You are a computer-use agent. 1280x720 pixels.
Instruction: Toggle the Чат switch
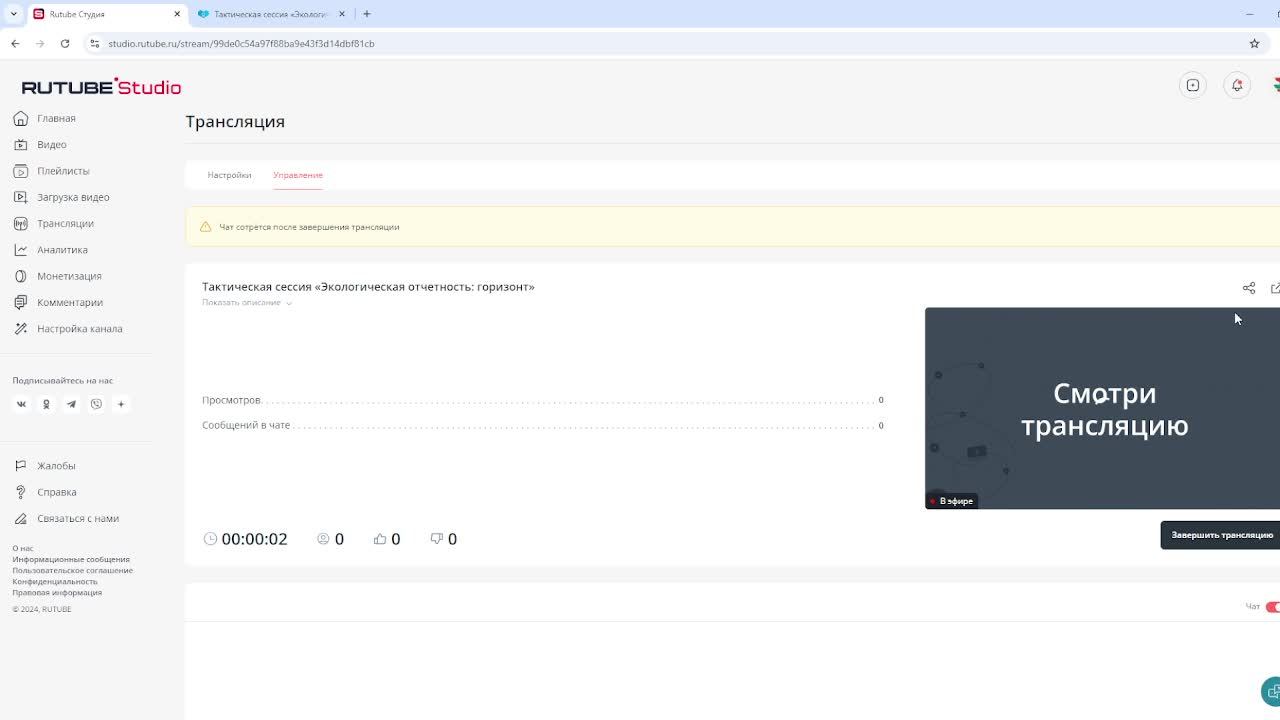pos(1273,607)
